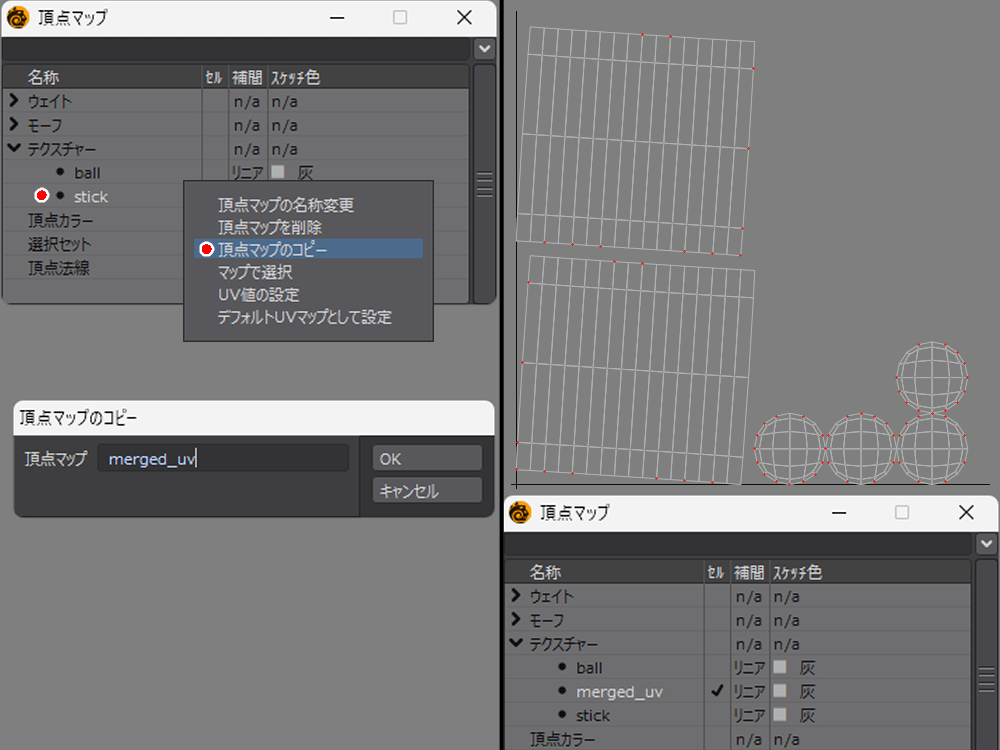Click the grip handle on top panel scrollbar
1000x750 pixels.
click(x=485, y=184)
